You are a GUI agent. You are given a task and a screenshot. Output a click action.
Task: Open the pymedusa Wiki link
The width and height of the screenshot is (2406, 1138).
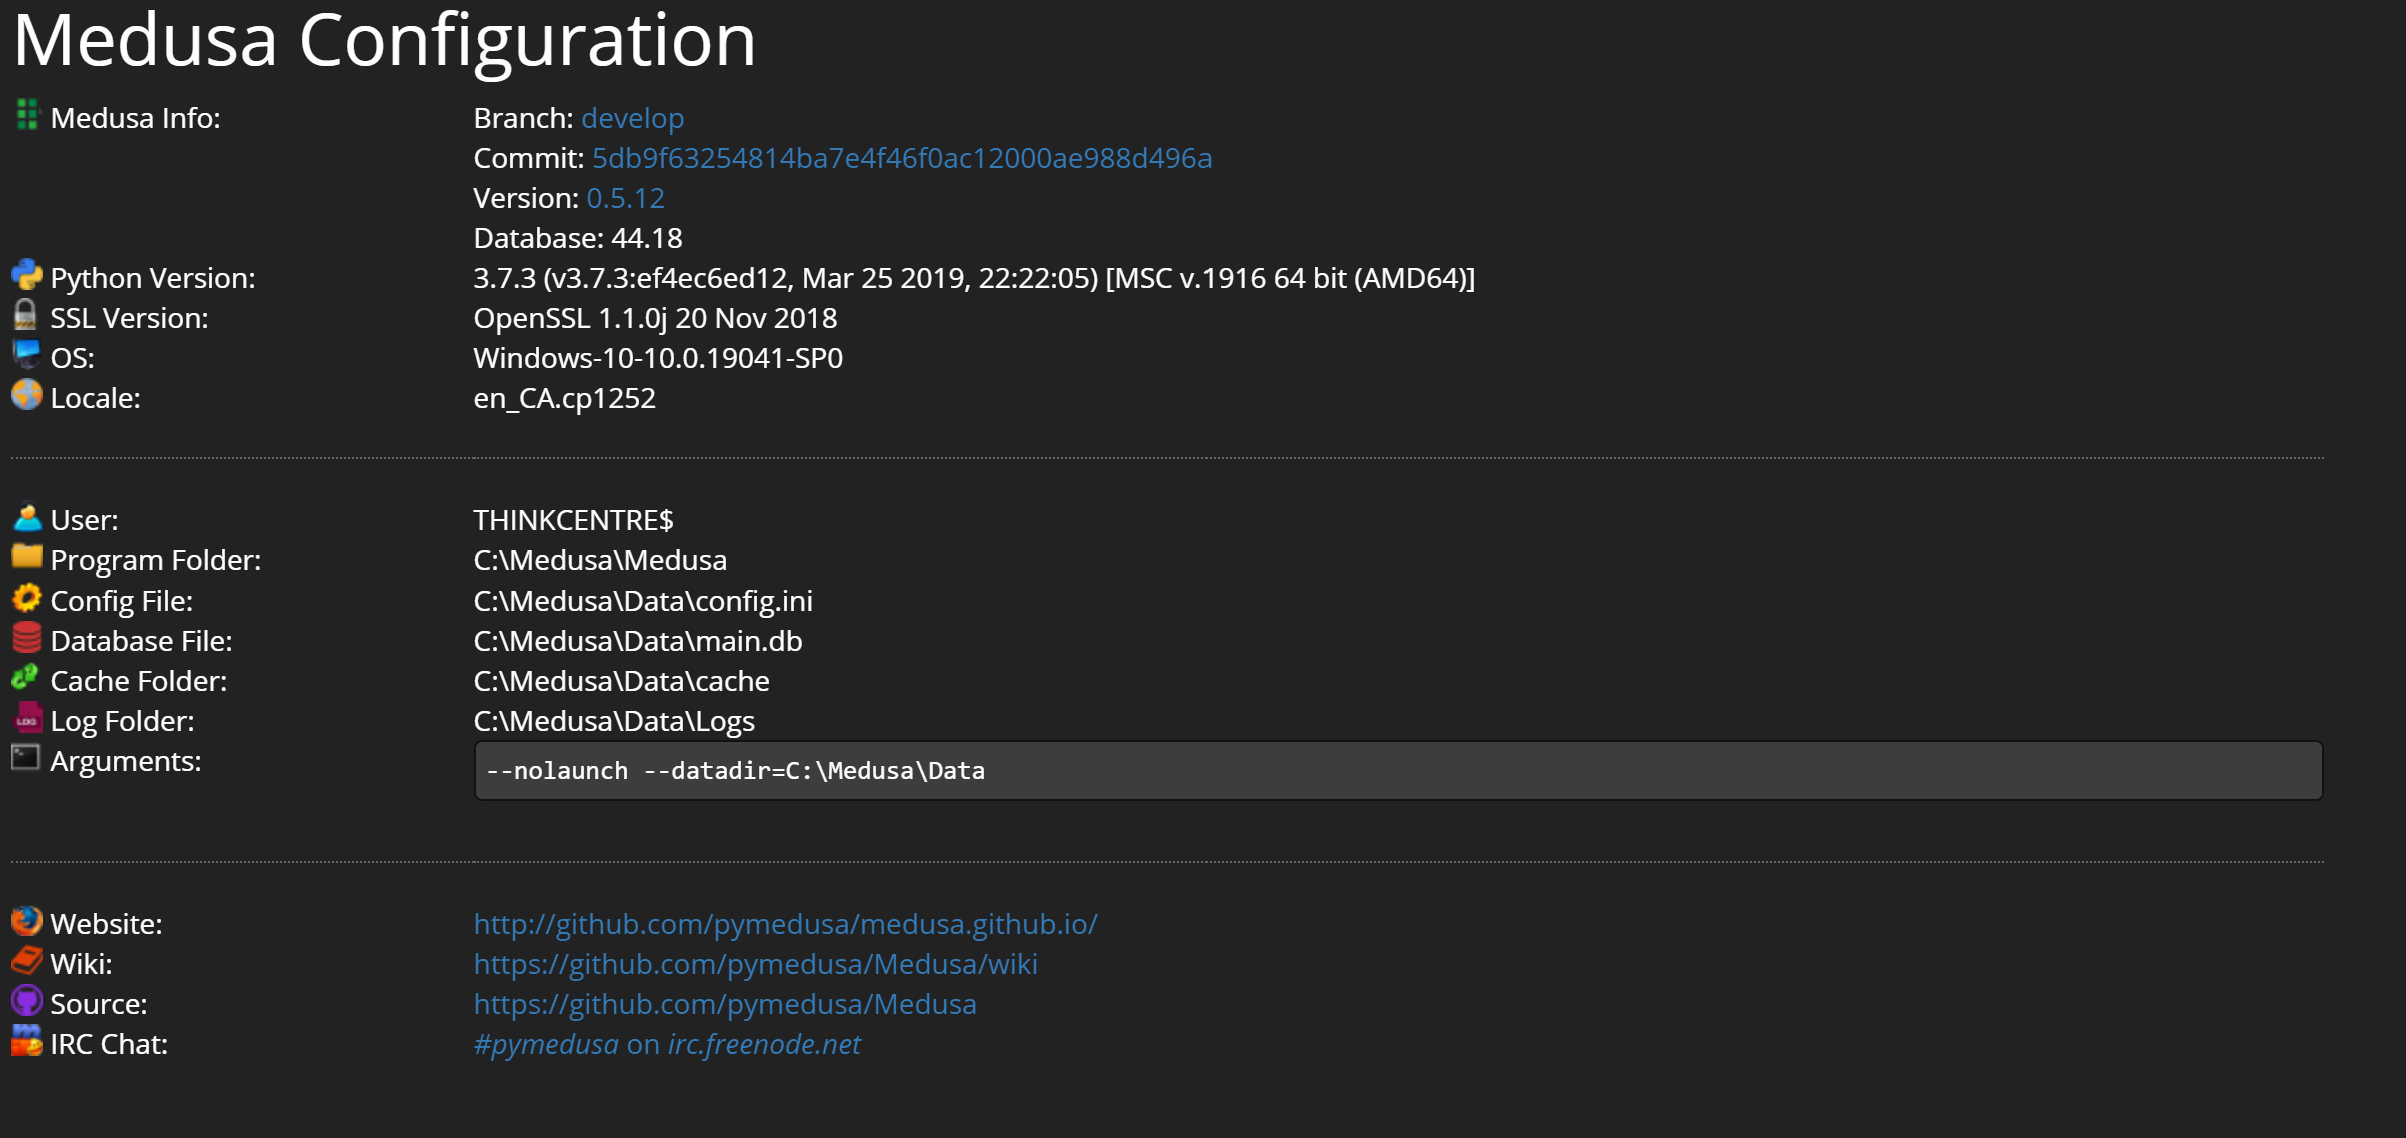[755, 963]
